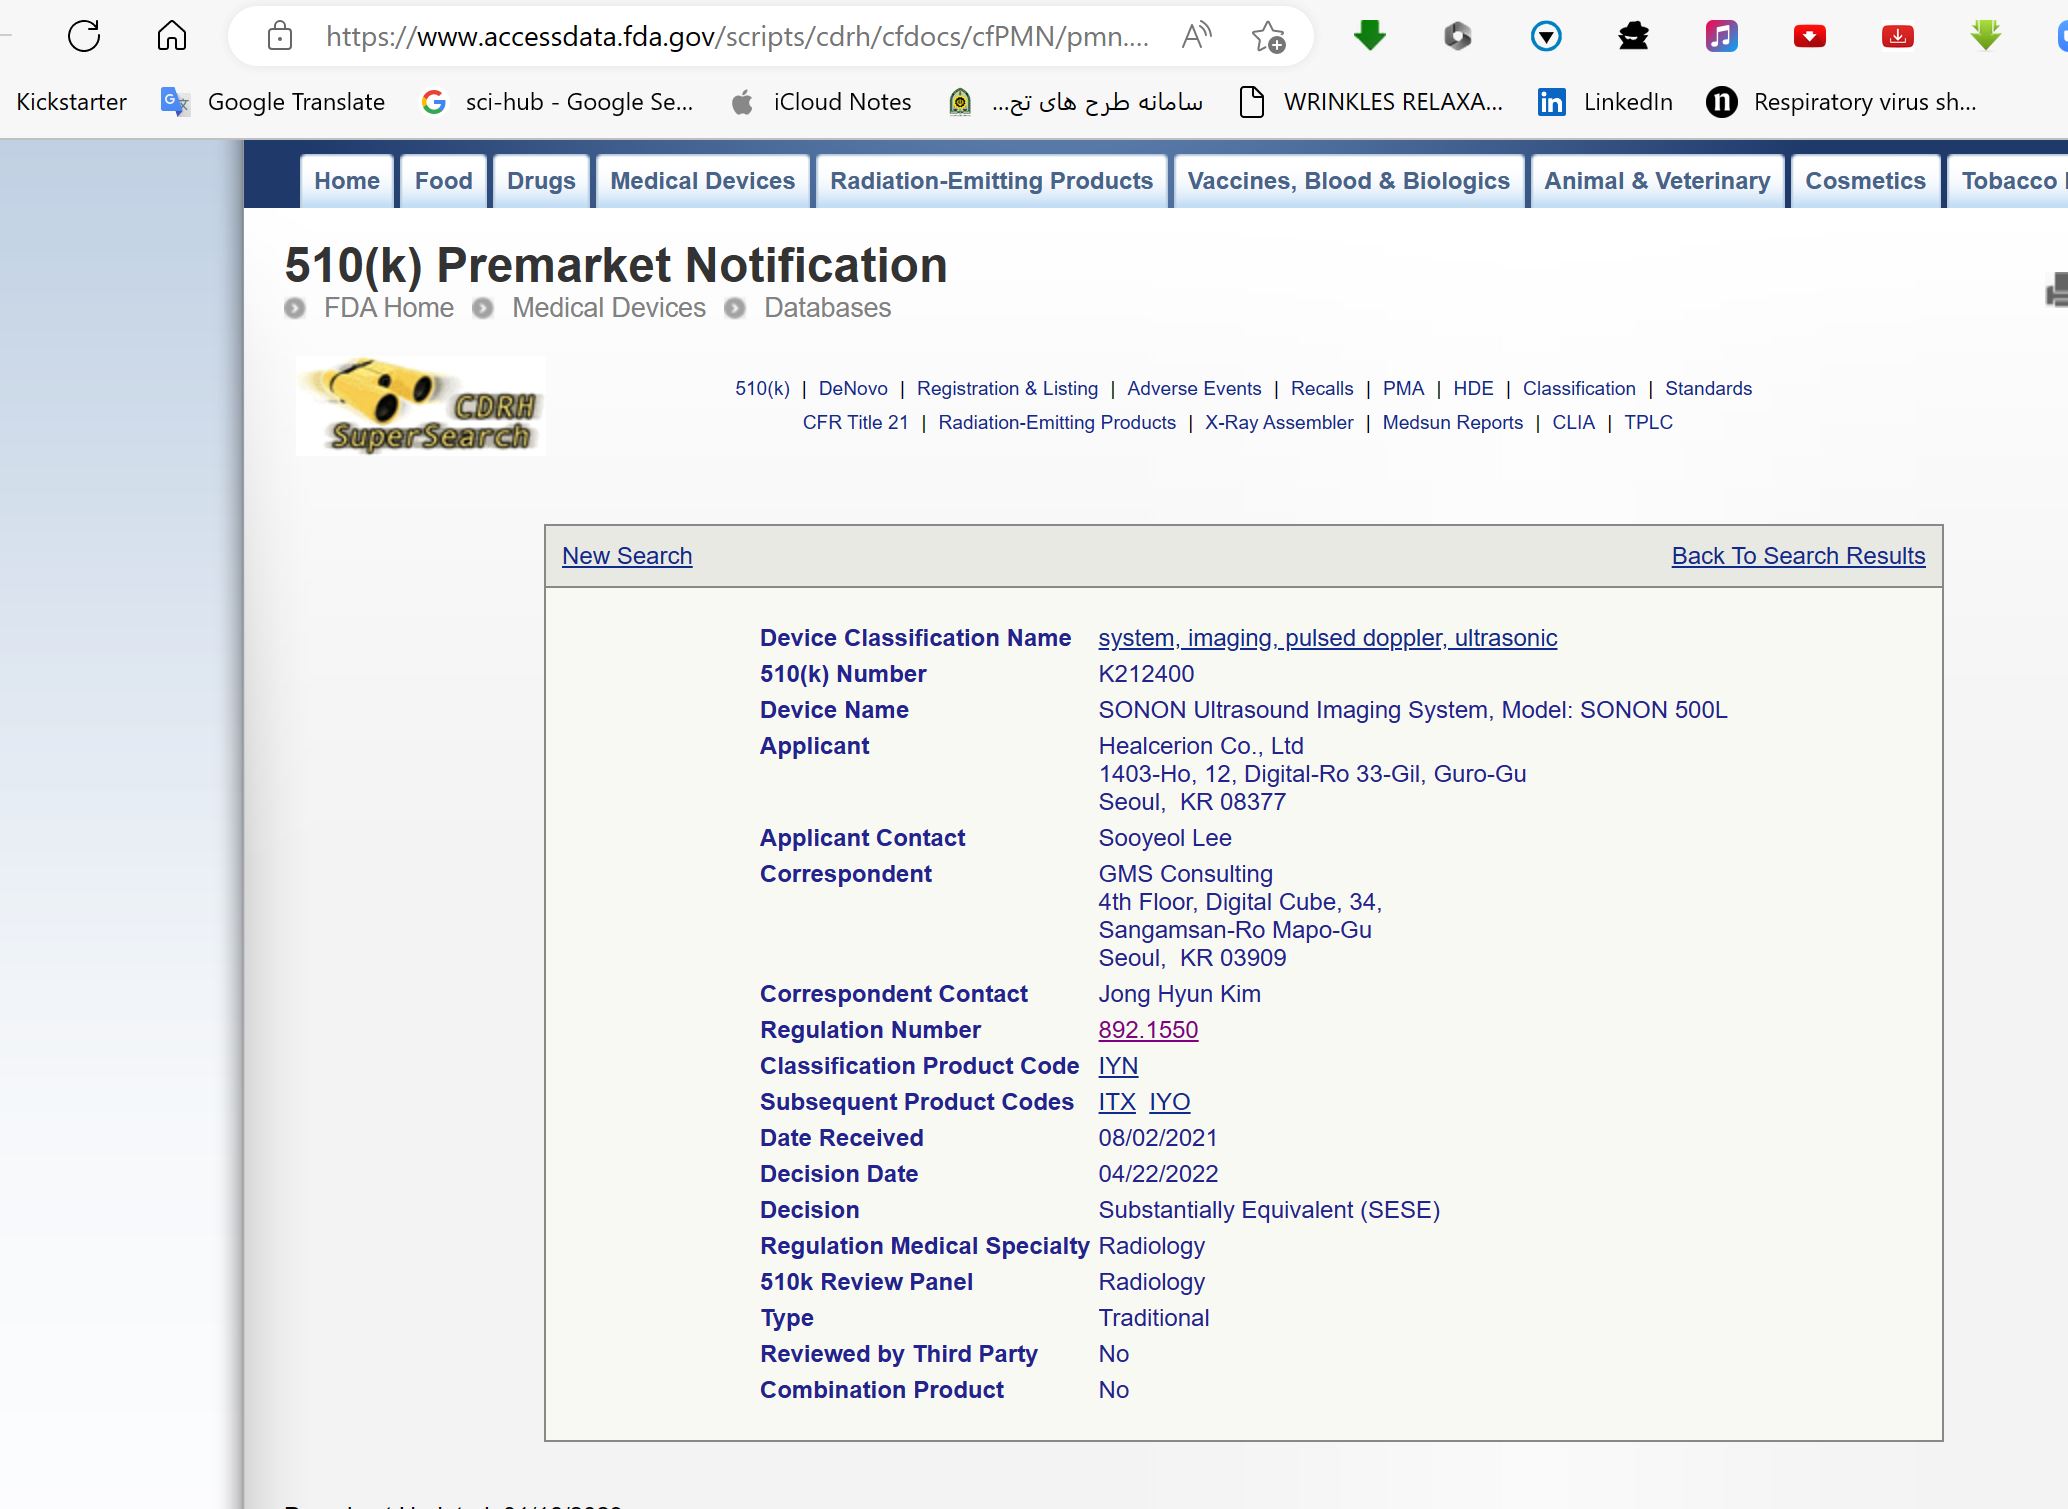Reload the page with the refresh icon
The width and height of the screenshot is (2068, 1509).
coord(84,37)
